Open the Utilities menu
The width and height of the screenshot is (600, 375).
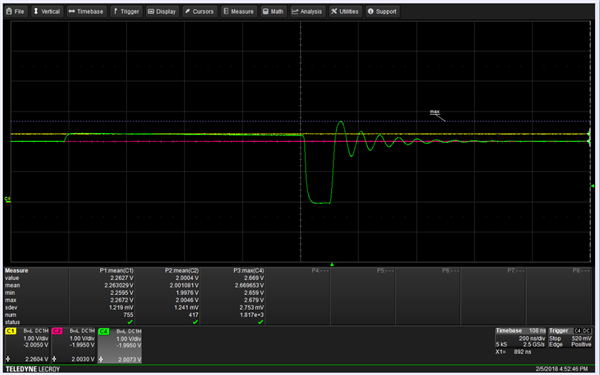click(x=345, y=11)
